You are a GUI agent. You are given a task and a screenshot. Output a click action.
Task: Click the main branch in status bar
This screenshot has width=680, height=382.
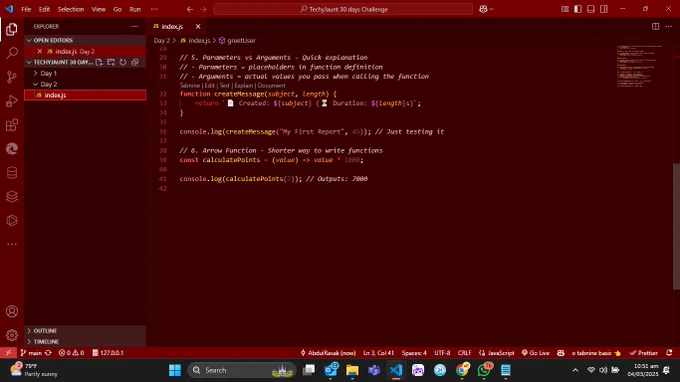pos(32,353)
